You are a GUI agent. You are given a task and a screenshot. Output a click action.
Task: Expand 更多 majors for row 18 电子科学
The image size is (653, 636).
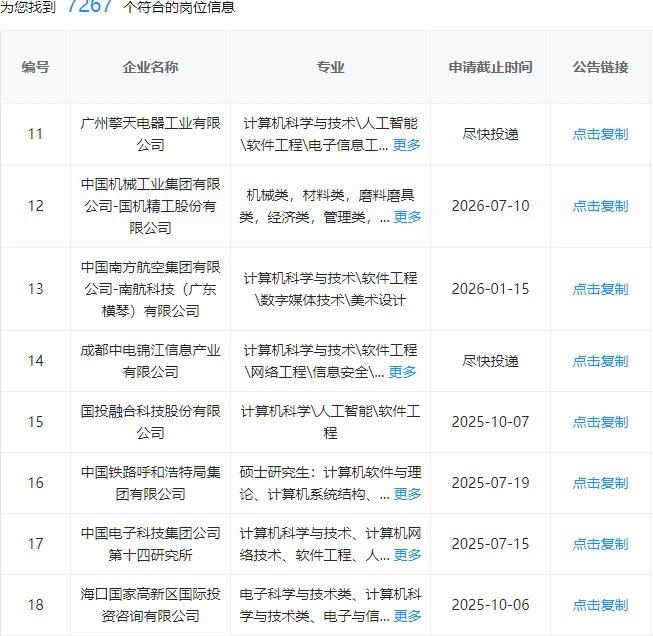(407, 616)
